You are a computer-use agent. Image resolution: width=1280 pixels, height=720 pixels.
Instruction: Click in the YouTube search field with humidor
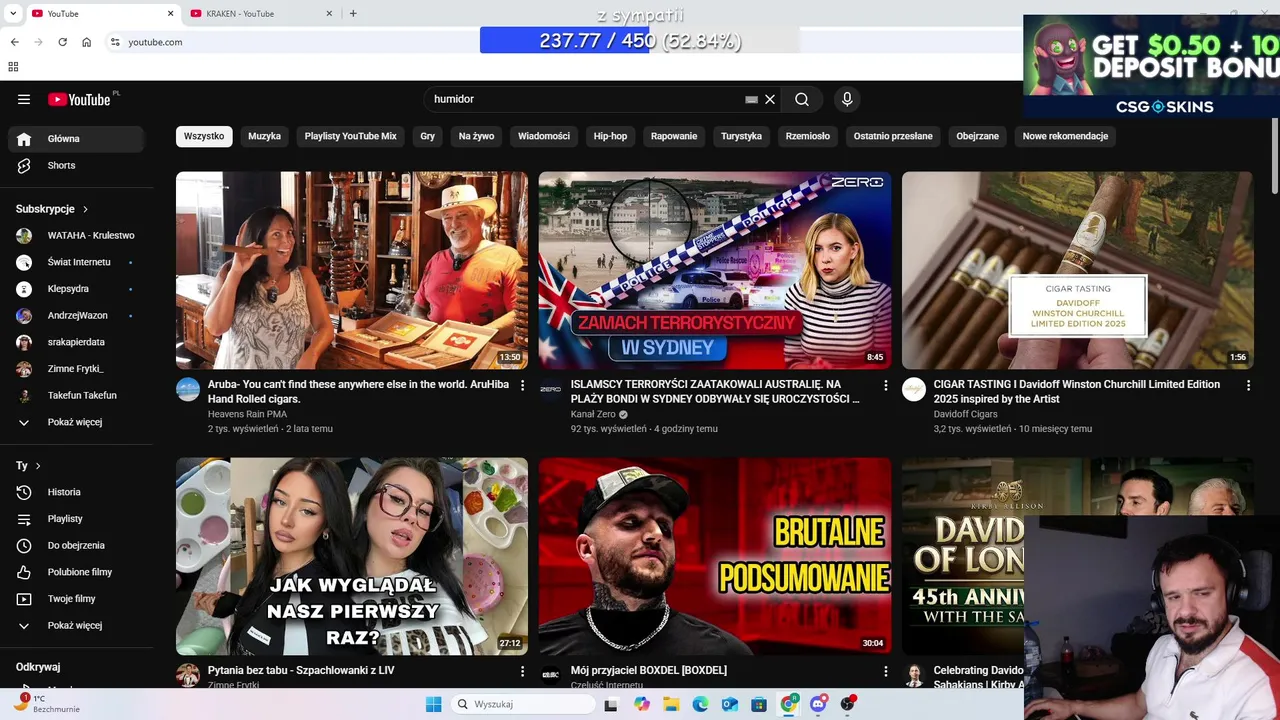(585, 99)
